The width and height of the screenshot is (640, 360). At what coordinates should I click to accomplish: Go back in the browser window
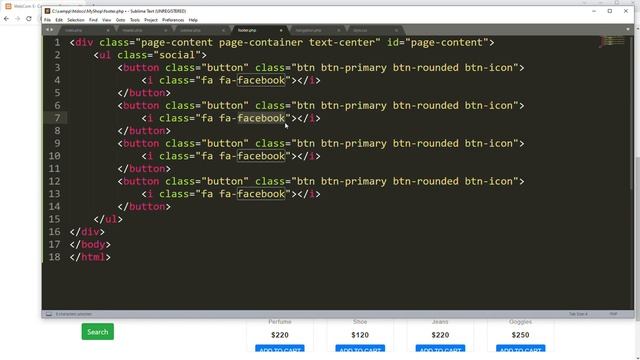click(x=6, y=18)
